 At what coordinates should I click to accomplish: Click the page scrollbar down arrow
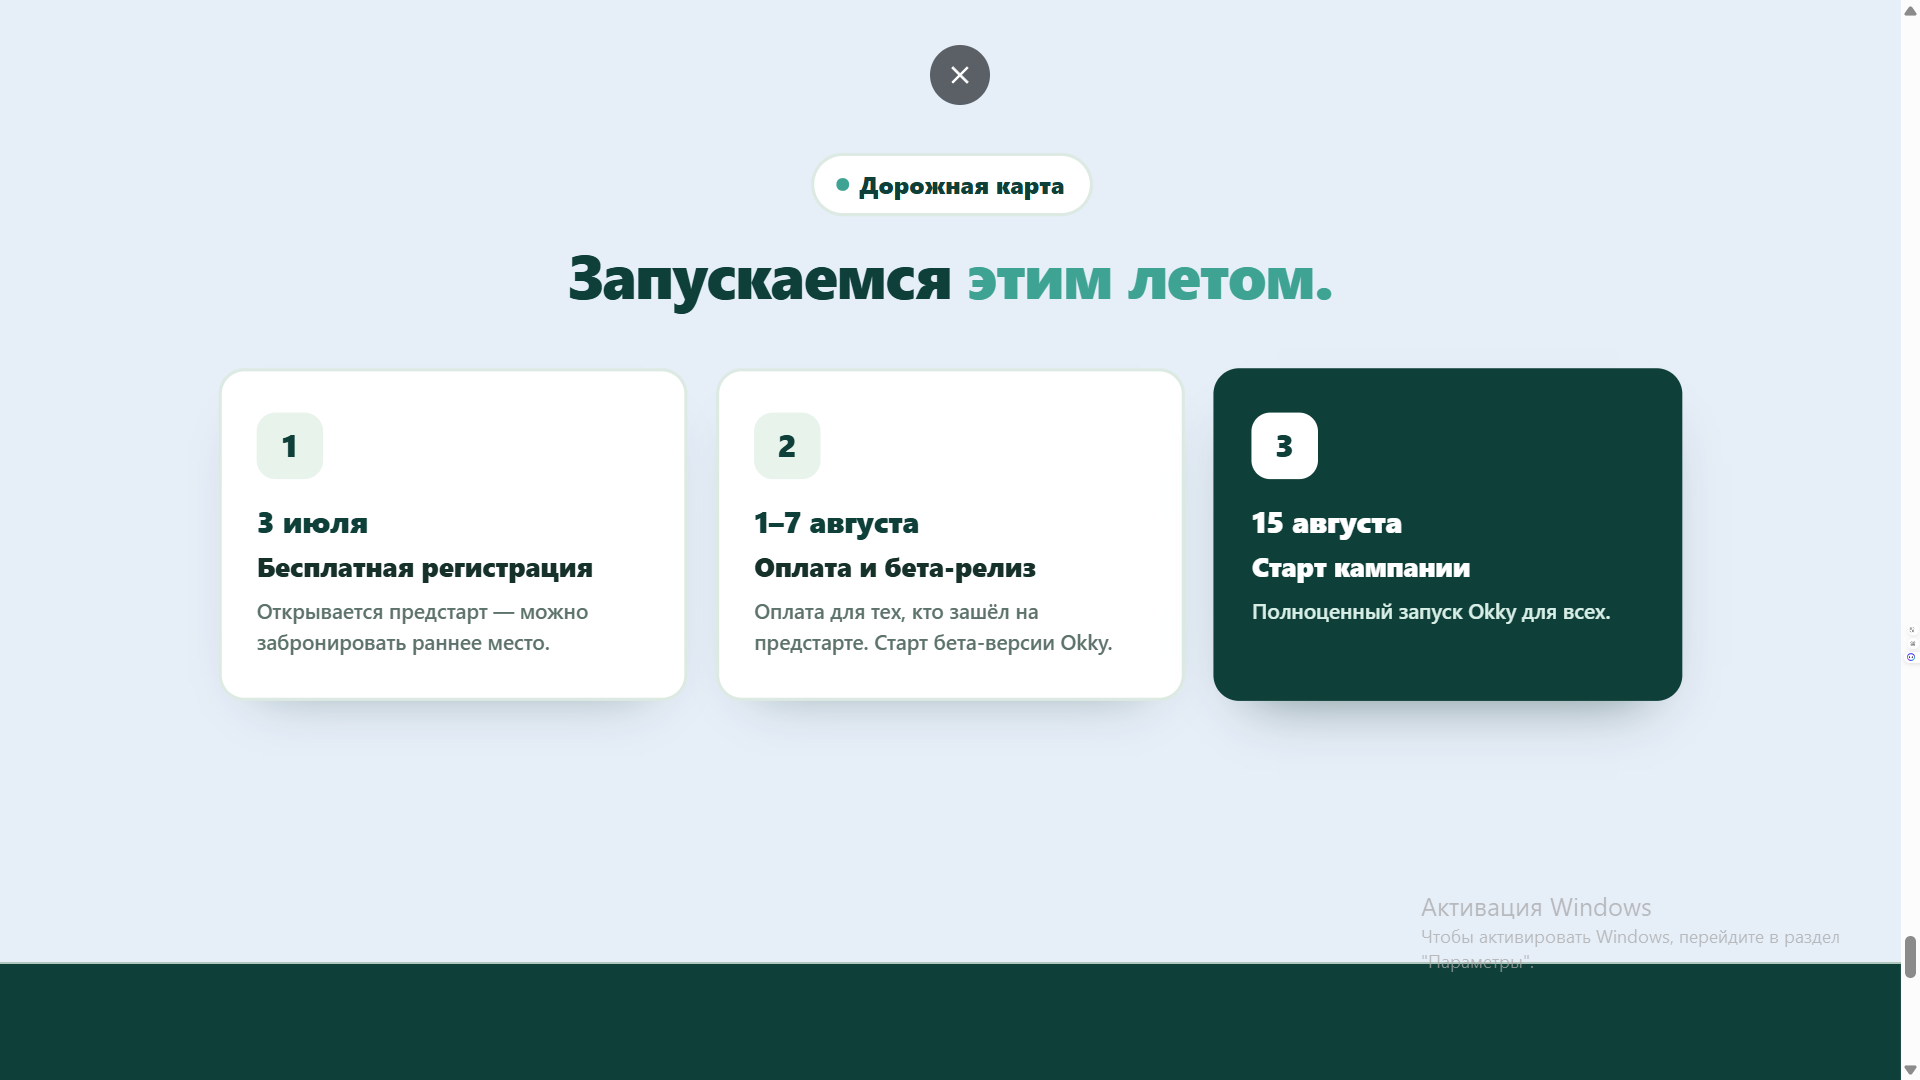(x=1910, y=1070)
